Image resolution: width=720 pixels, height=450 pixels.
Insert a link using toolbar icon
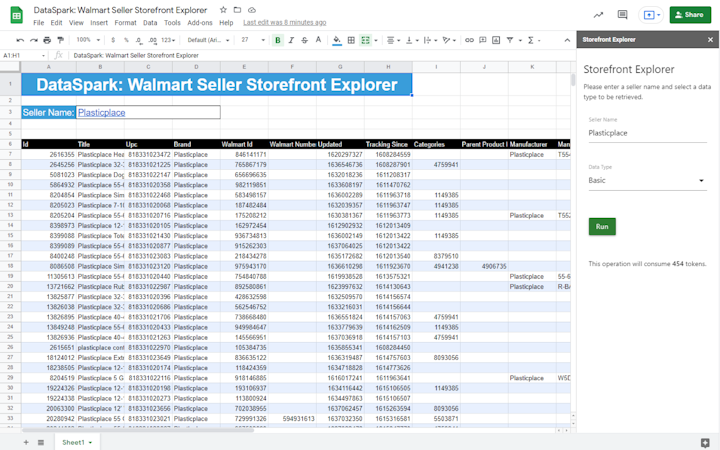click(x=469, y=40)
